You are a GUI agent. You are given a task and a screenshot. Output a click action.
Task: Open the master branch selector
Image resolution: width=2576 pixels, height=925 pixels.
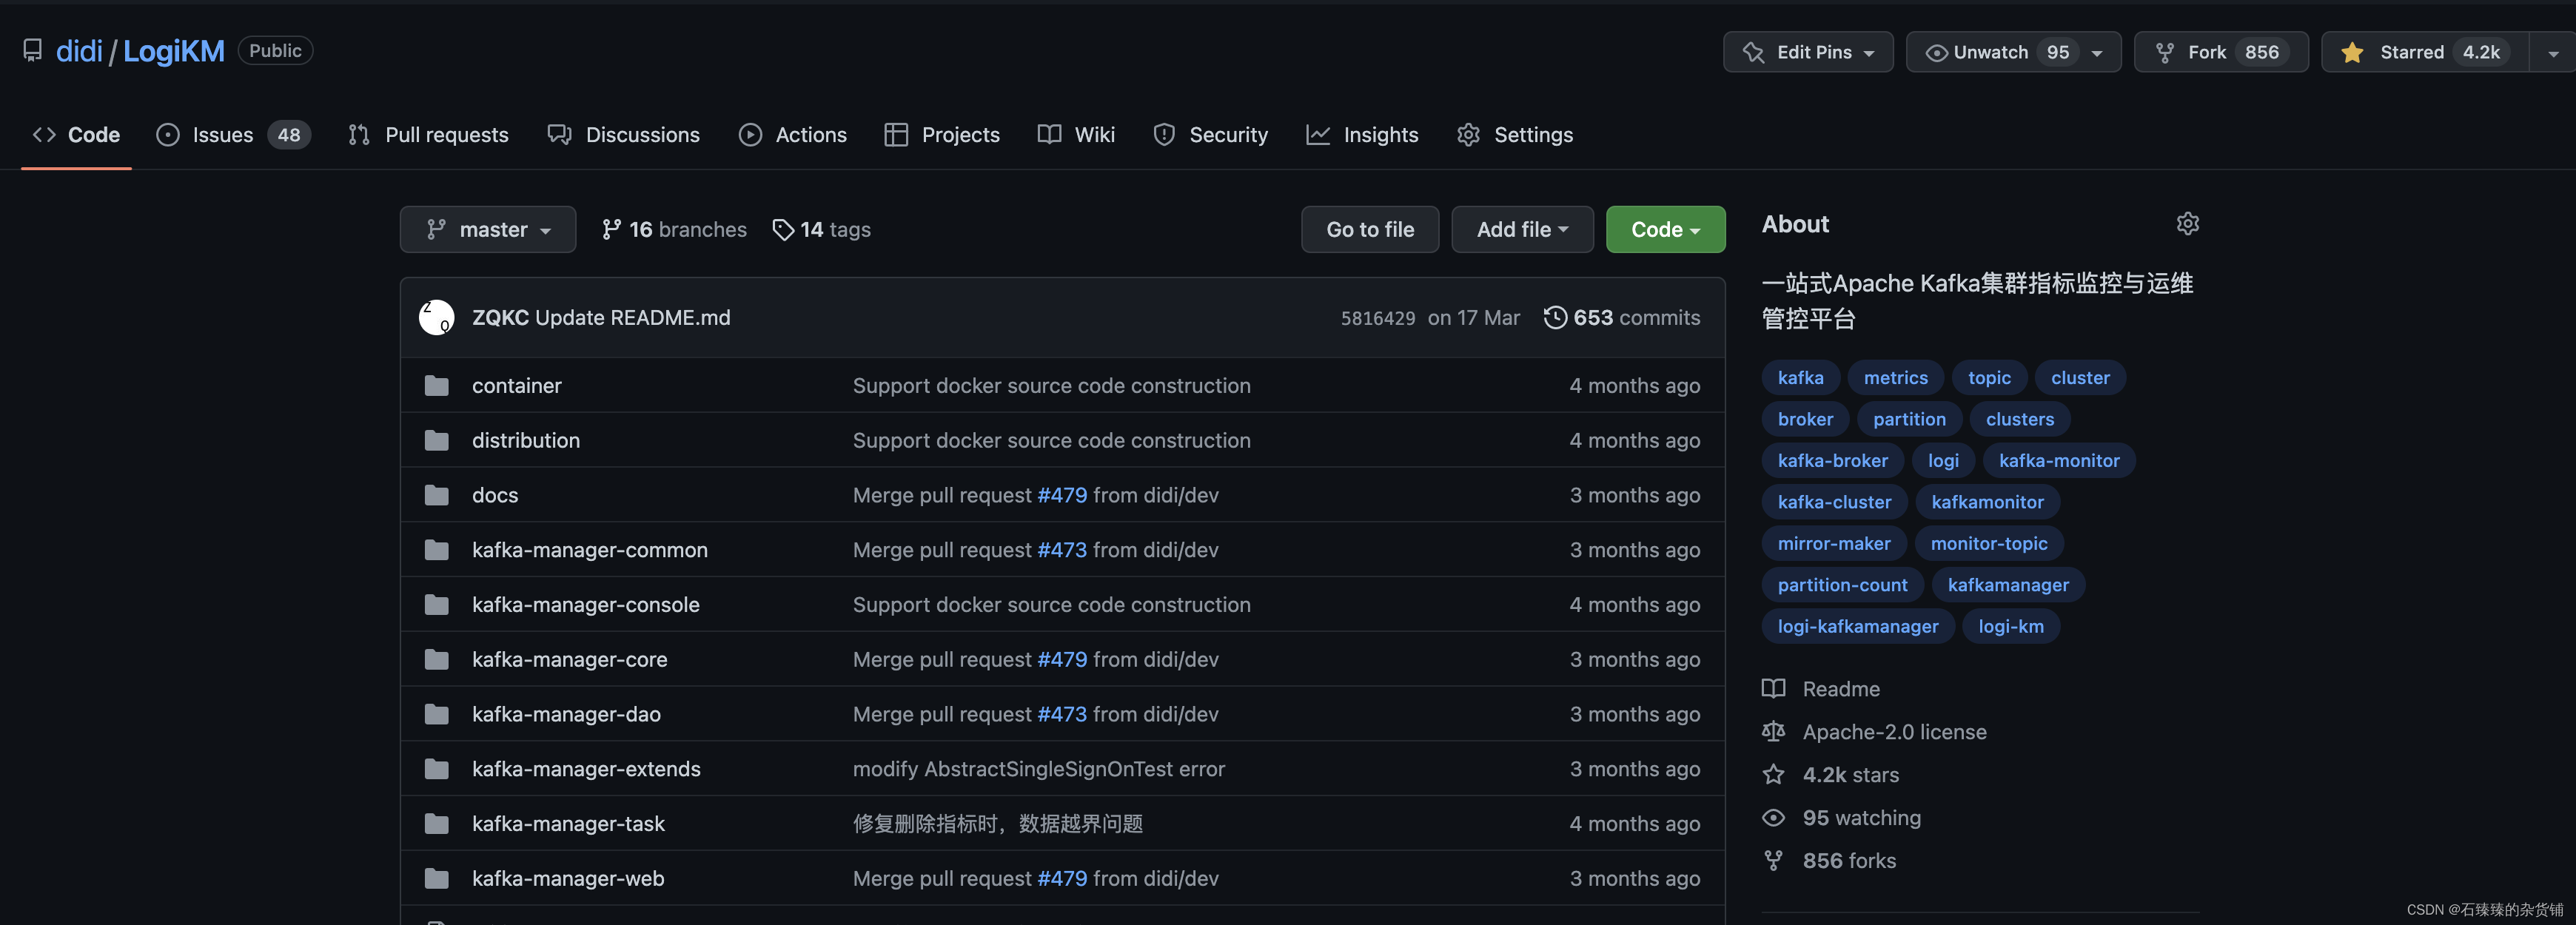coord(488,229)
